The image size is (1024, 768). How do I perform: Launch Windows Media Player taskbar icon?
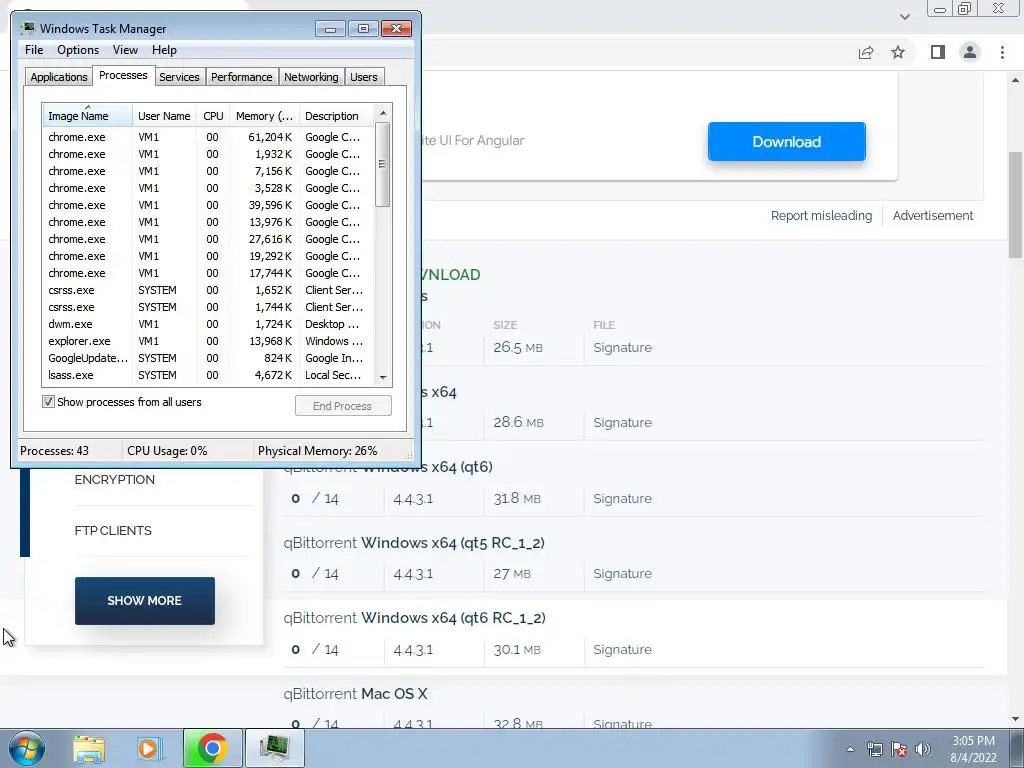click(x=149, y=748)
